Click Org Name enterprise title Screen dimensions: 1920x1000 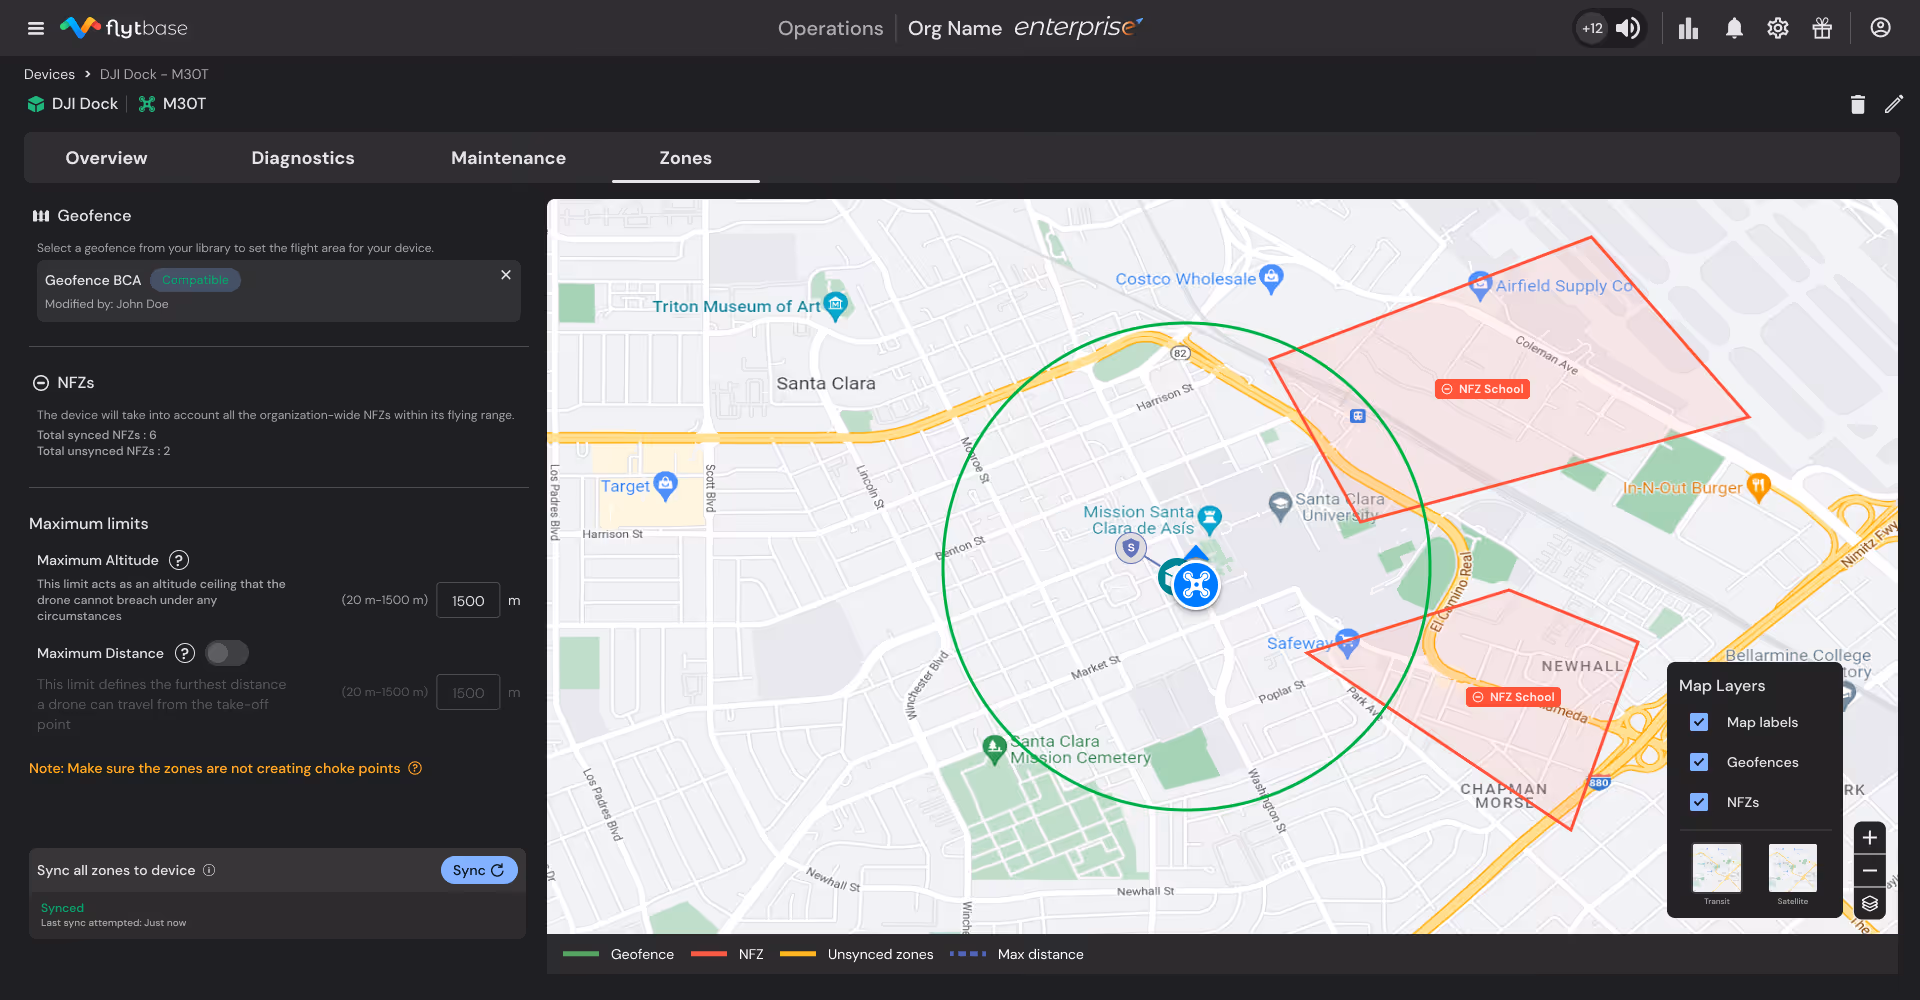coord(1025,28)
